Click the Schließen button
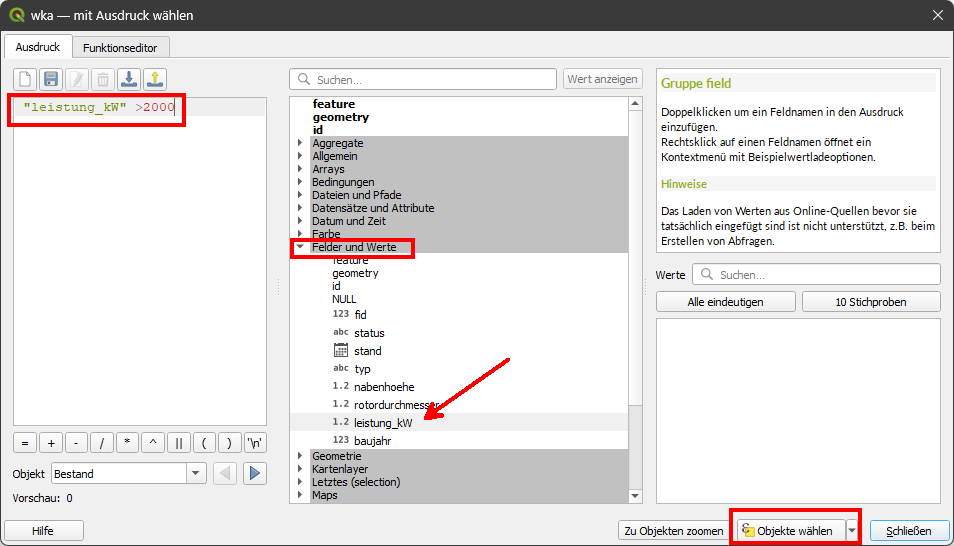 click(x=909, y=531)
